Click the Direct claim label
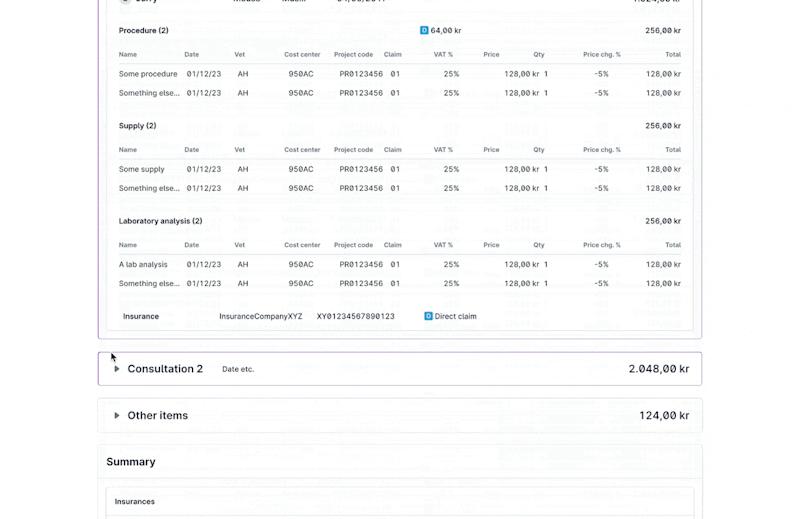 [455, 316]
